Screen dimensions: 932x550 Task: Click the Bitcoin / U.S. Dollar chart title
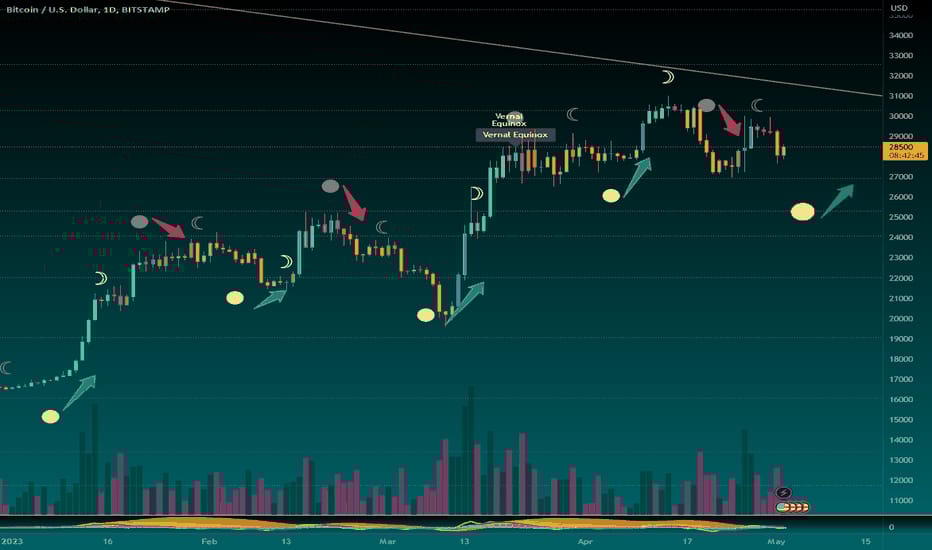tap(88, 10)
